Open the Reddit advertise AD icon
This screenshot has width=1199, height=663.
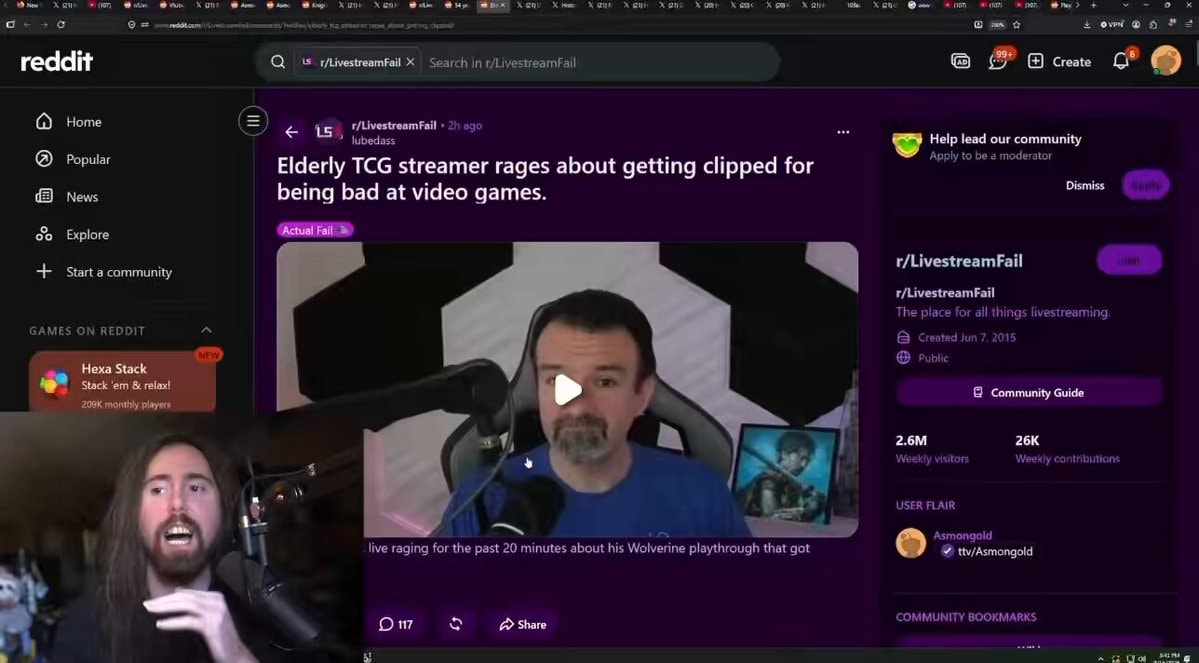pos(960,61)
